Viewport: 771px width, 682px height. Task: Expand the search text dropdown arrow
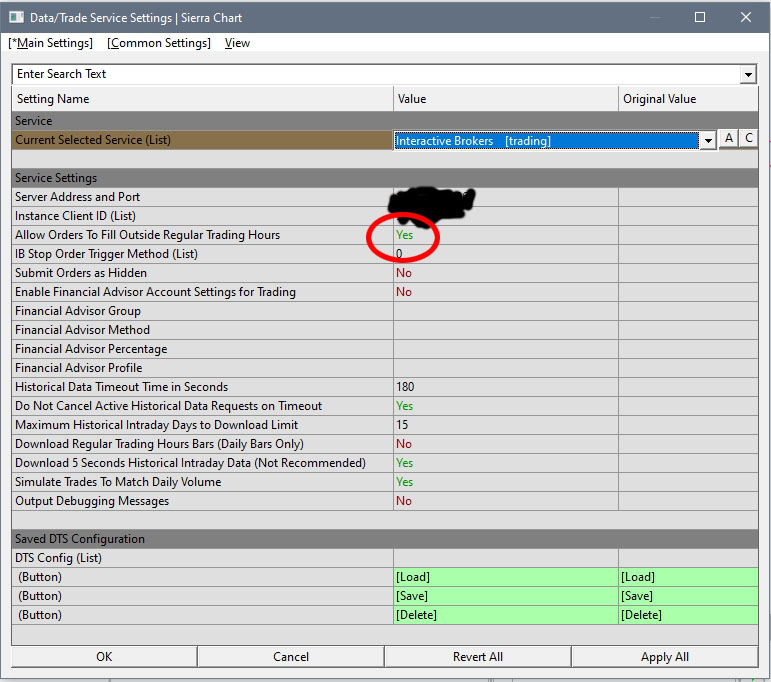[748, 75]
